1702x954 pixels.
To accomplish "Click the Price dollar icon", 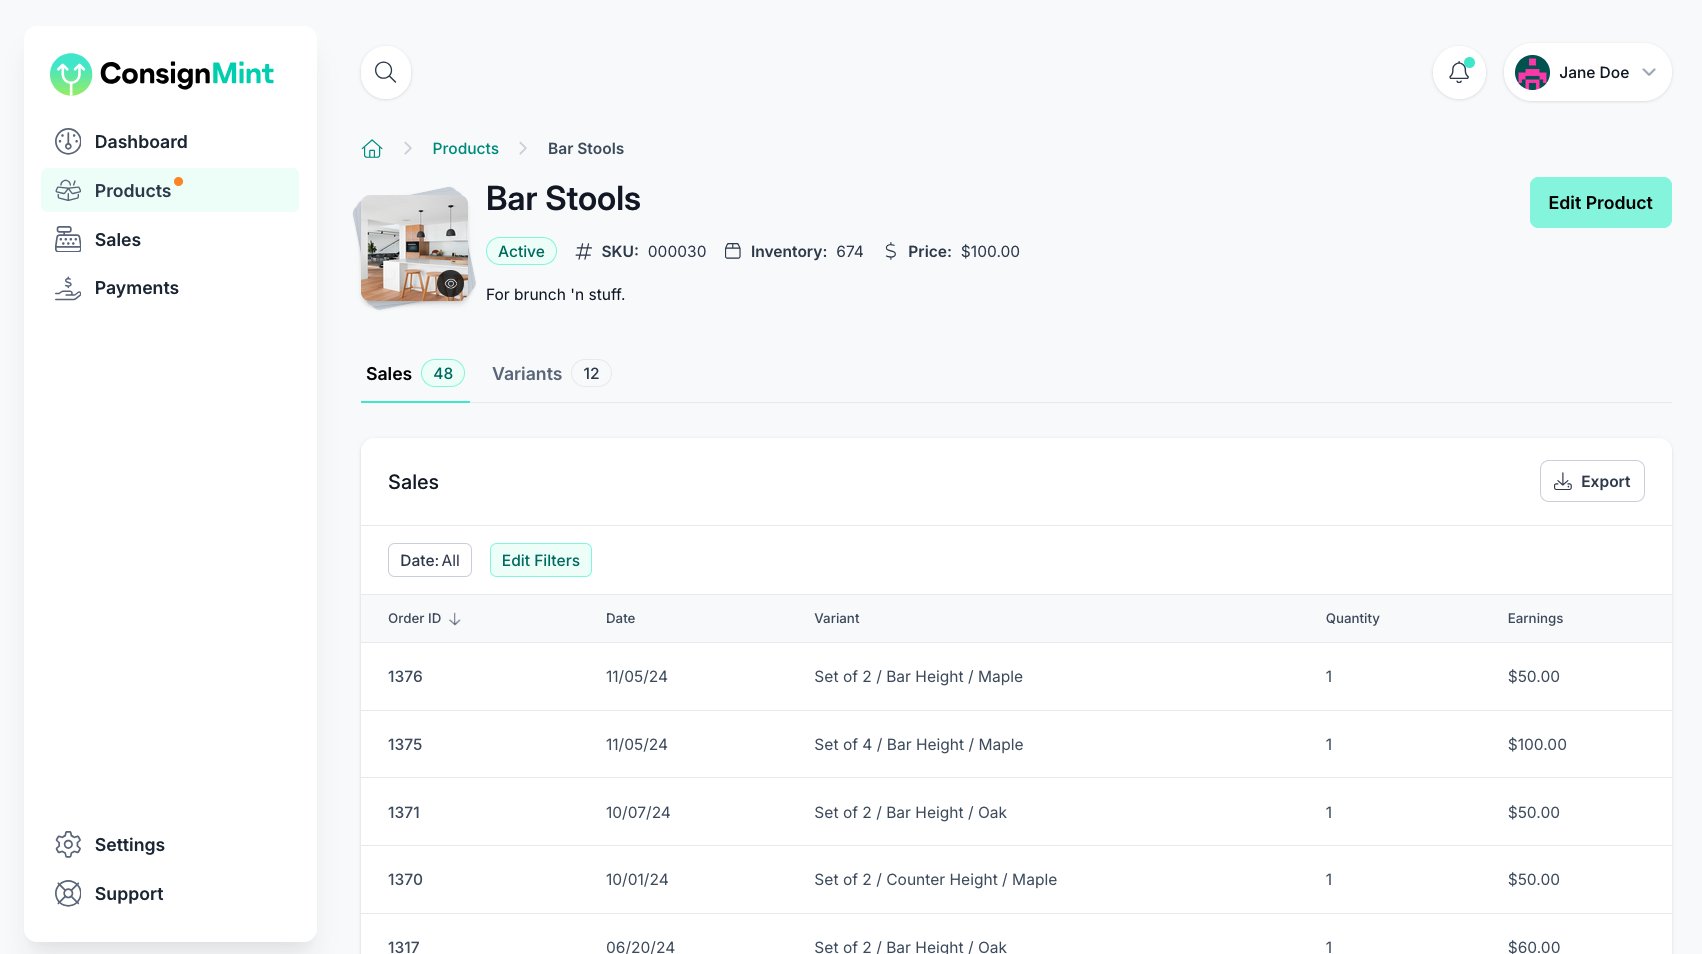I will (x=891, y=251).
